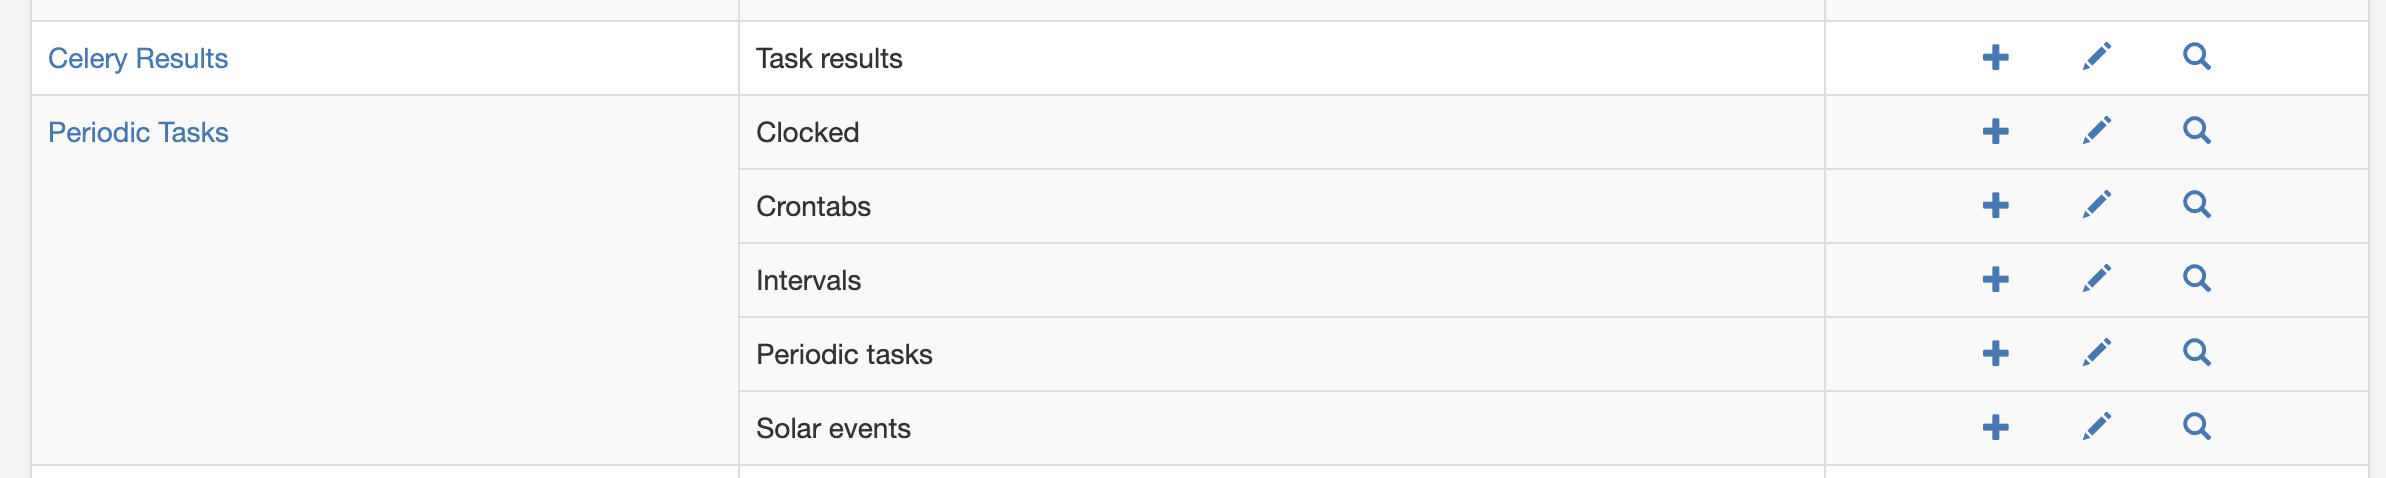
Task: Search Clocked entries with the magnifier
Action: click(x=2197, y=131)
